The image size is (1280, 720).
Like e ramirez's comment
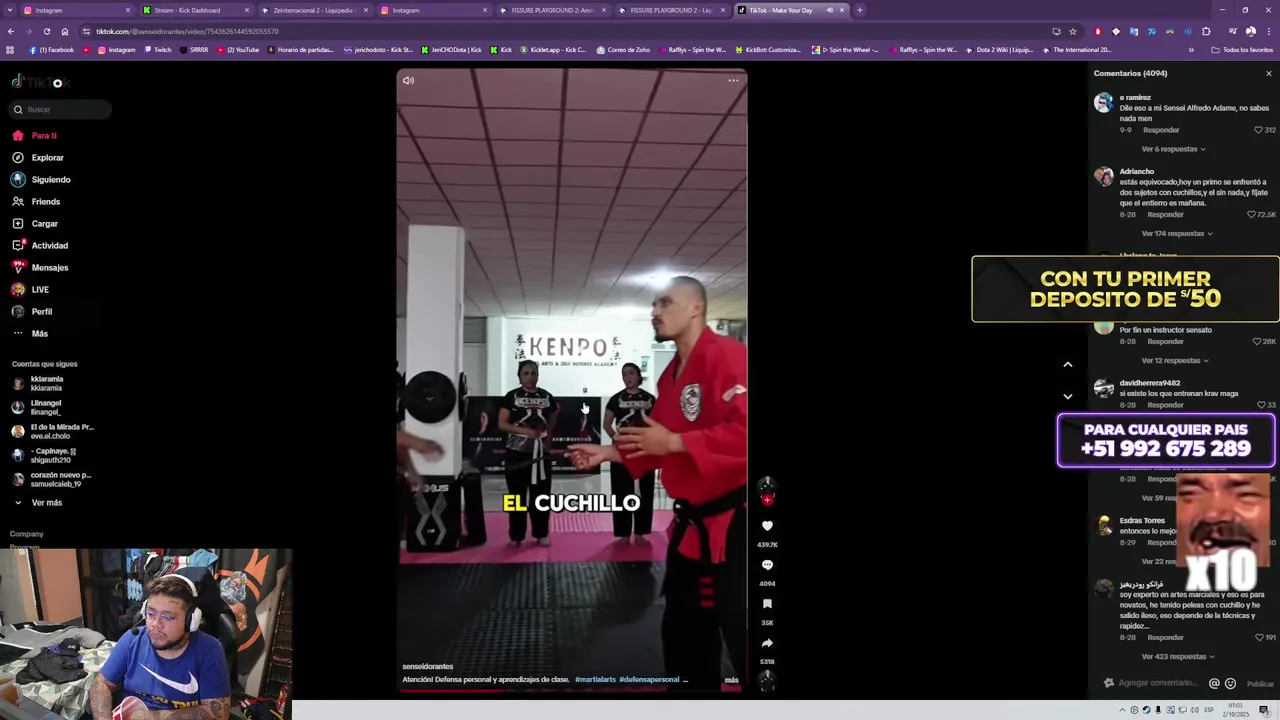coord(1259,130)
